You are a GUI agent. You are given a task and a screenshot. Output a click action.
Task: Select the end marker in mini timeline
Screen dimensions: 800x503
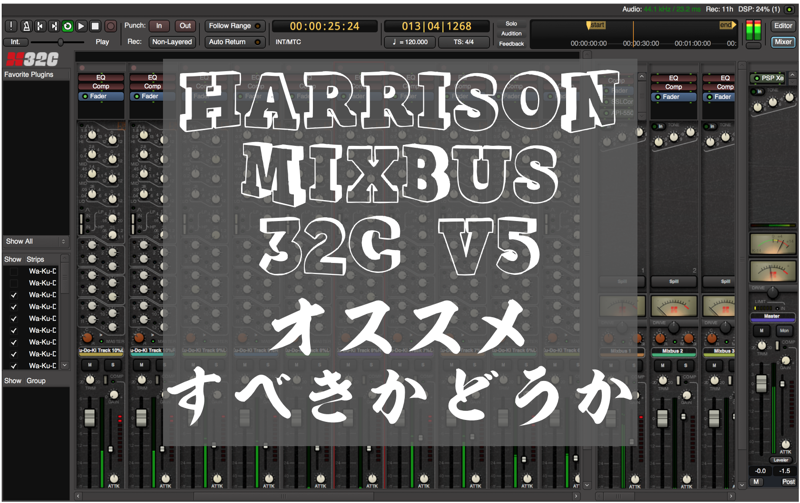[727, 24]
